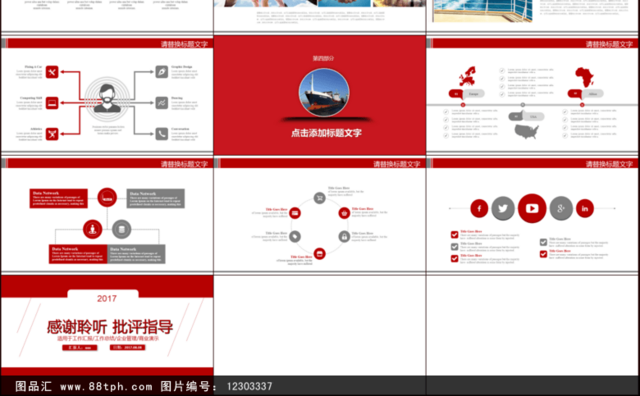Click the red laptop computer icon
640x396 pixels.
tap(52, 102)
